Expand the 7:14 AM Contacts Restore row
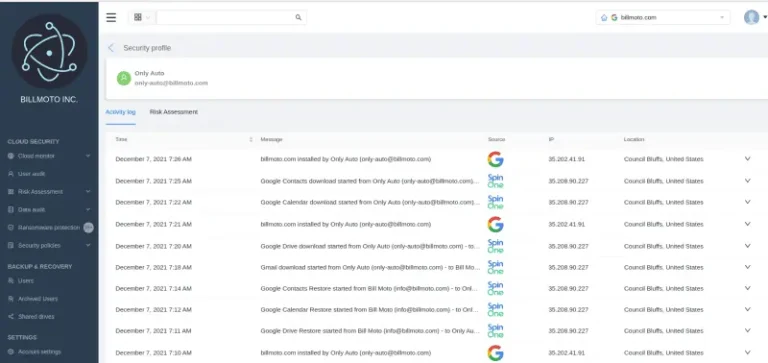This screenshot has width=768, height=363. (747, 288)
